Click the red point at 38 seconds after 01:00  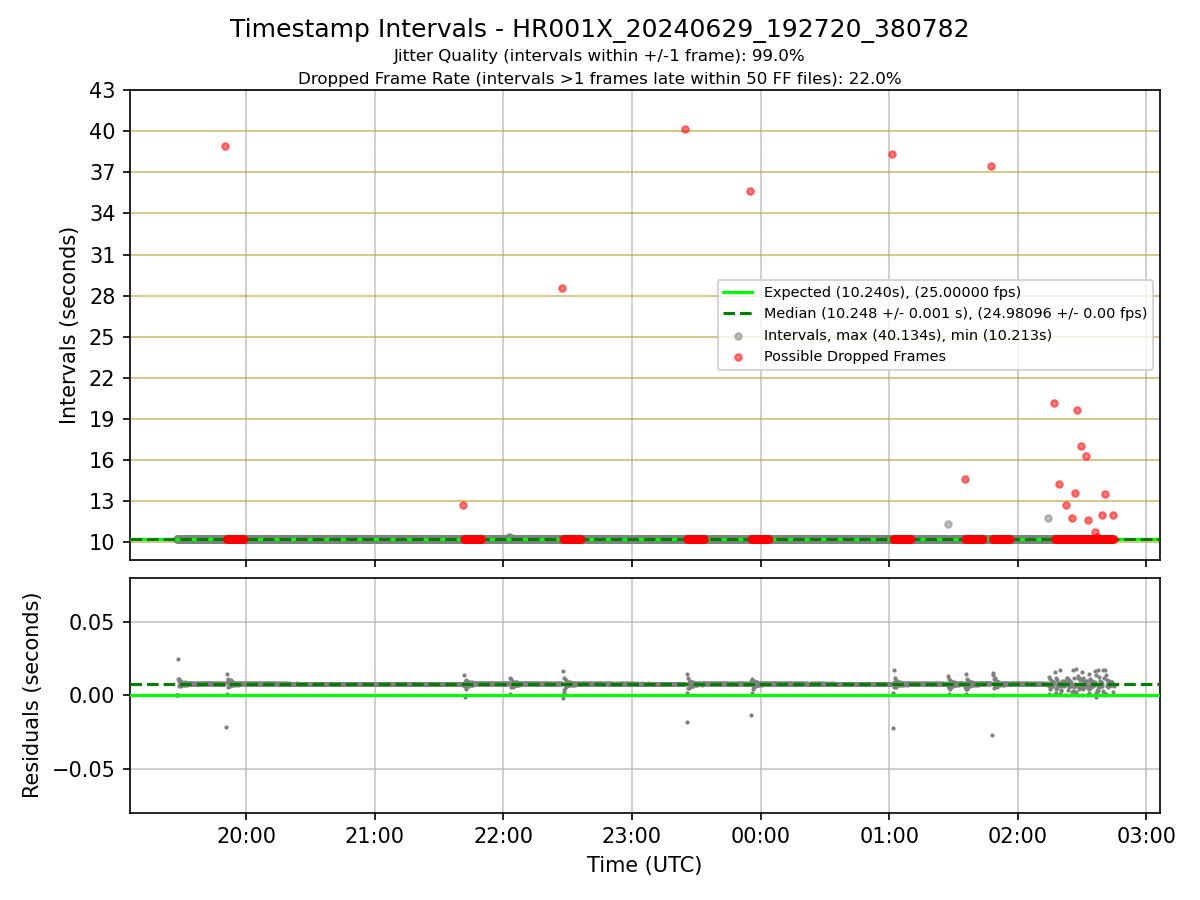[x=892, y=154]
